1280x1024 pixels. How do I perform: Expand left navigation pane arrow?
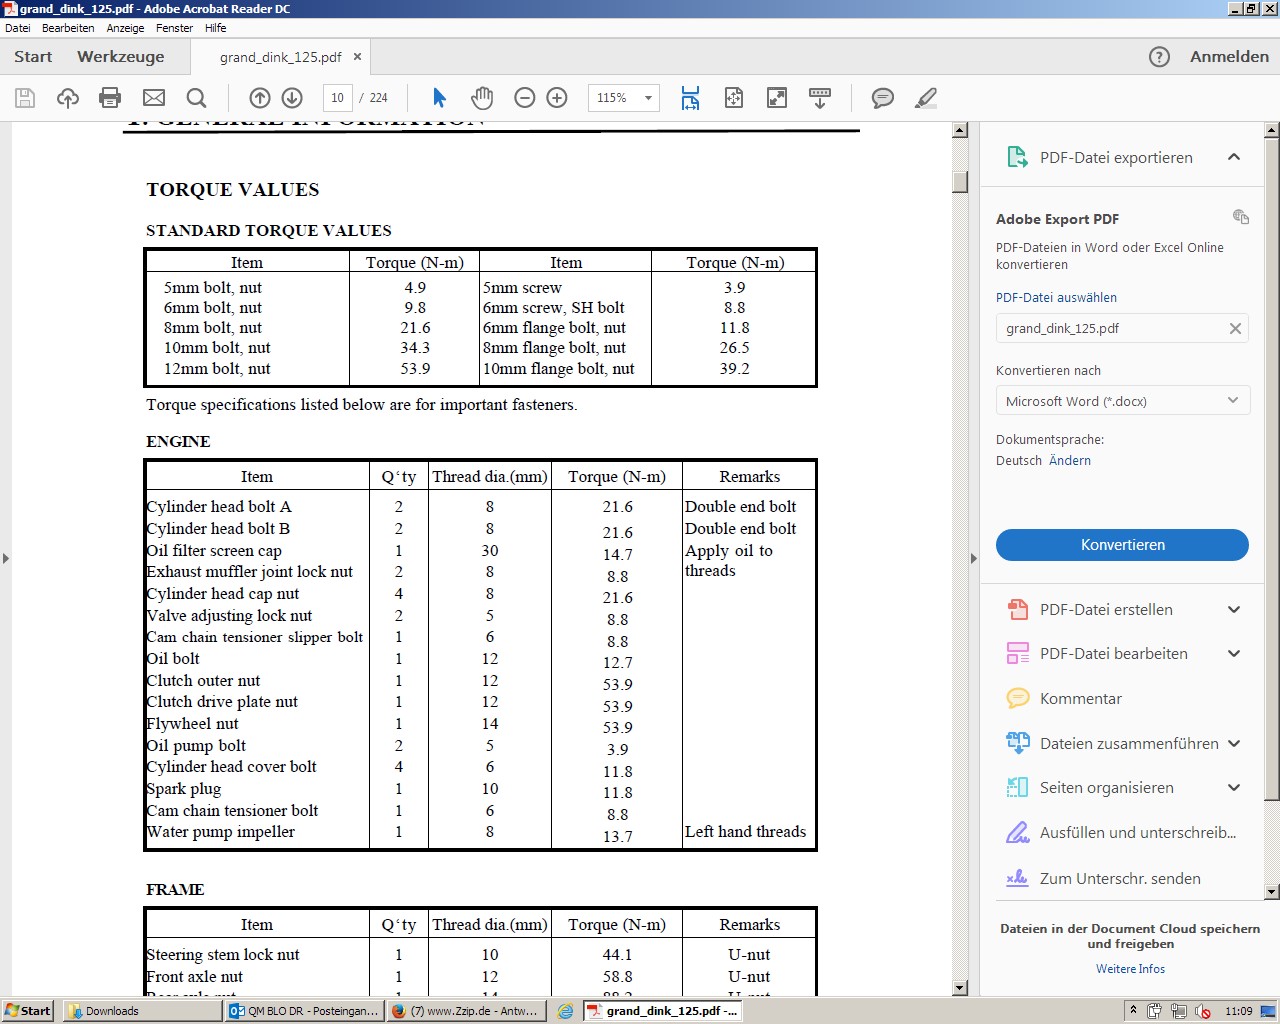point(6,558)
